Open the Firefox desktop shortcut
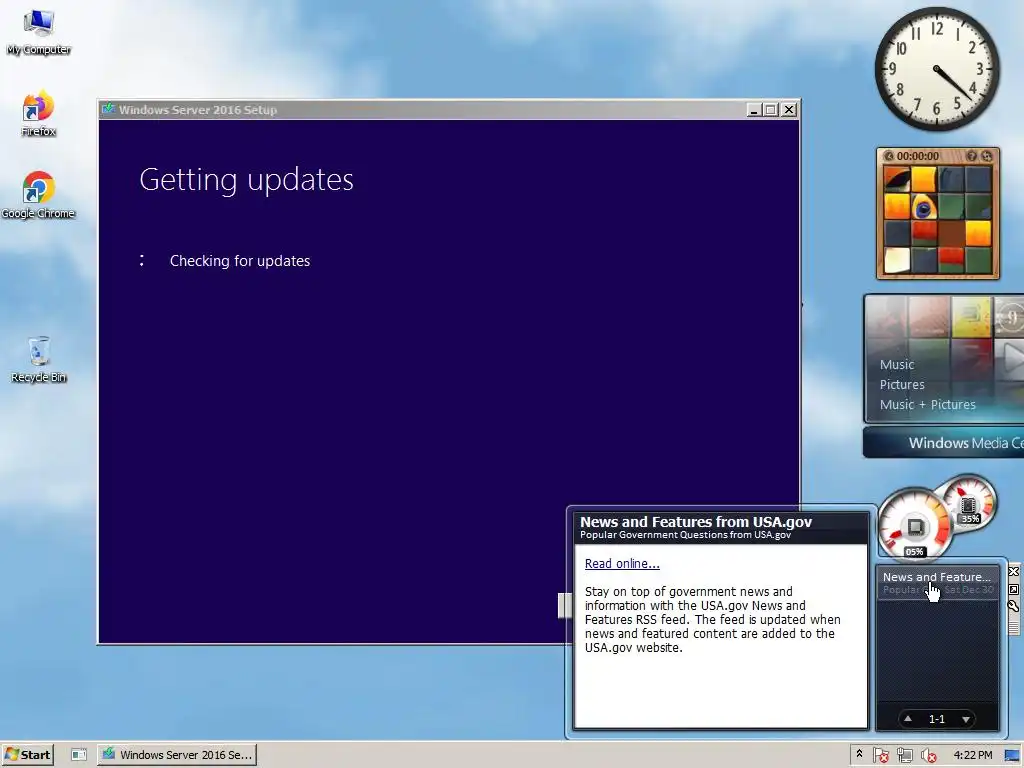This screenshot has width=1024, height=768. [38, 113]
